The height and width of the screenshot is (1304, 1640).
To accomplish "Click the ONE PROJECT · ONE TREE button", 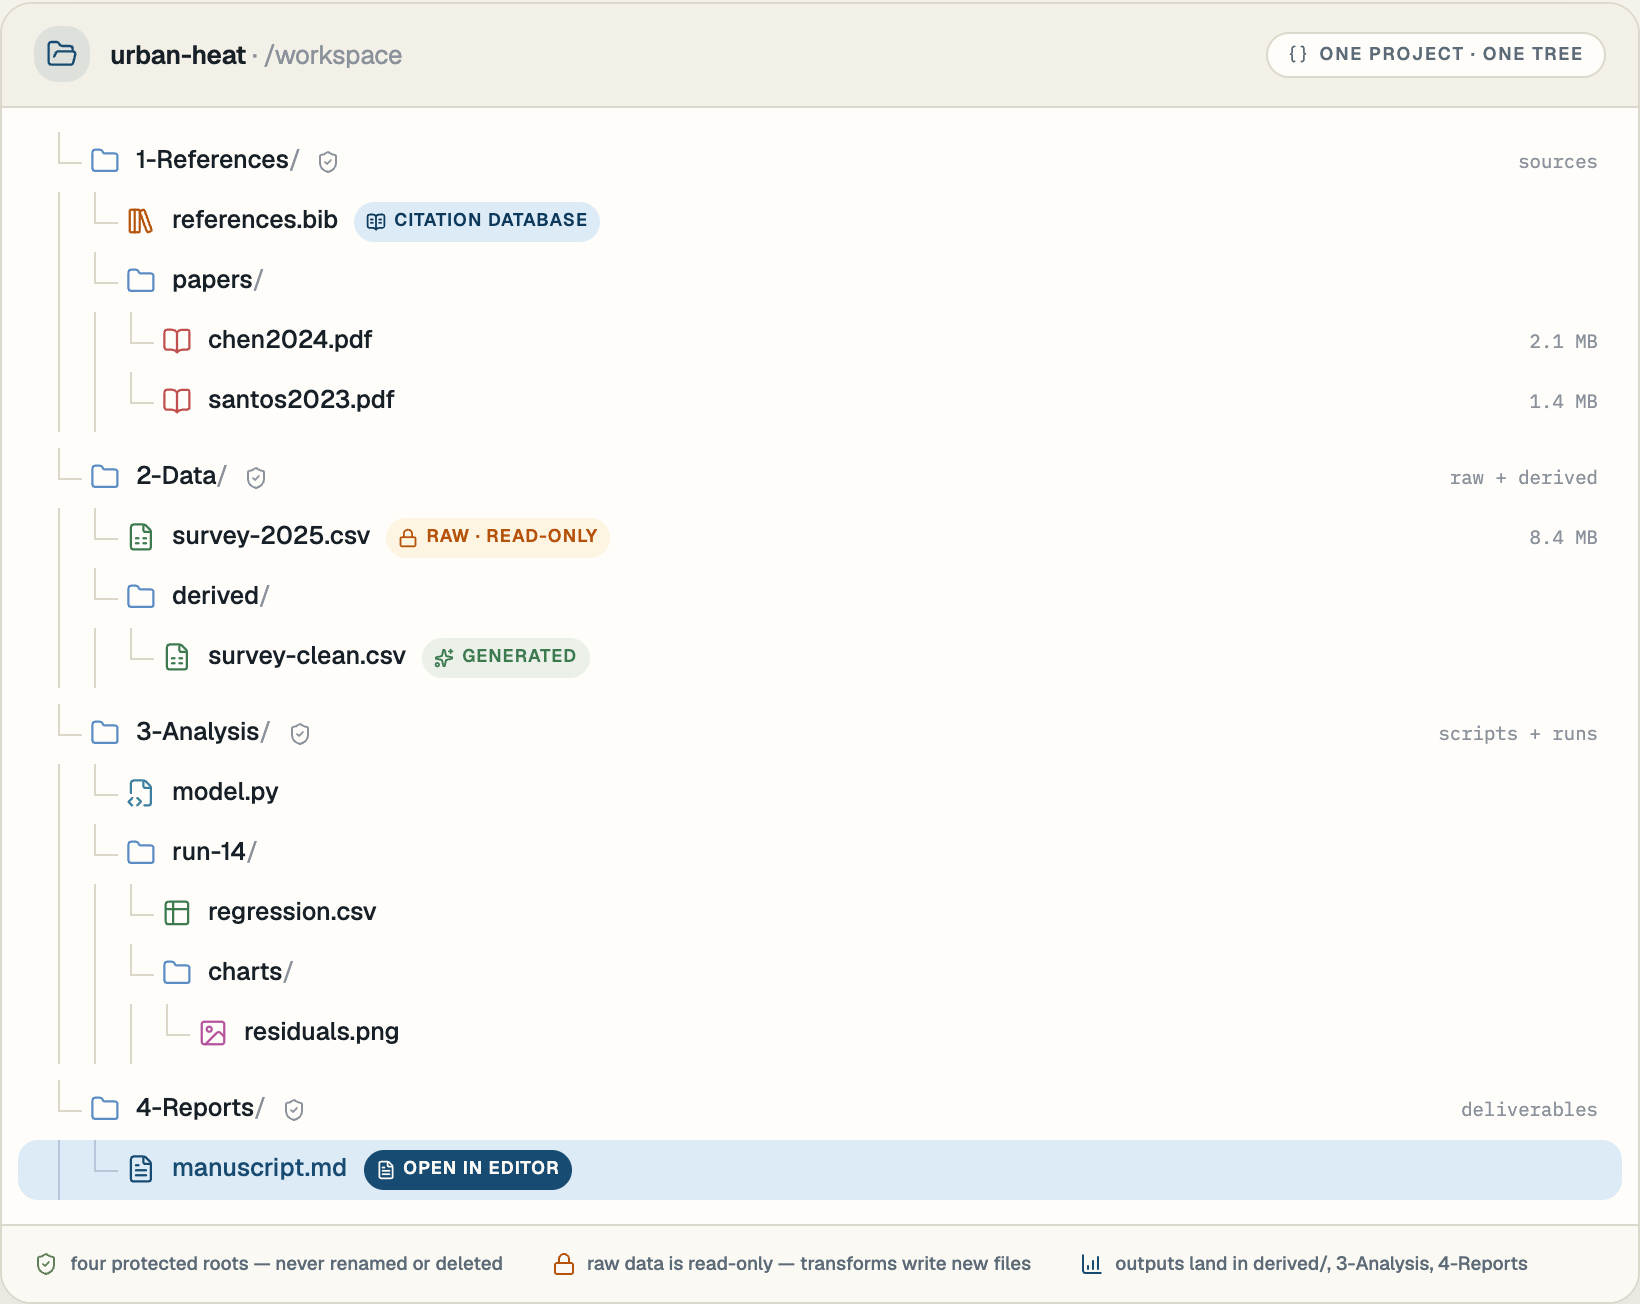I will (1435, 54).
